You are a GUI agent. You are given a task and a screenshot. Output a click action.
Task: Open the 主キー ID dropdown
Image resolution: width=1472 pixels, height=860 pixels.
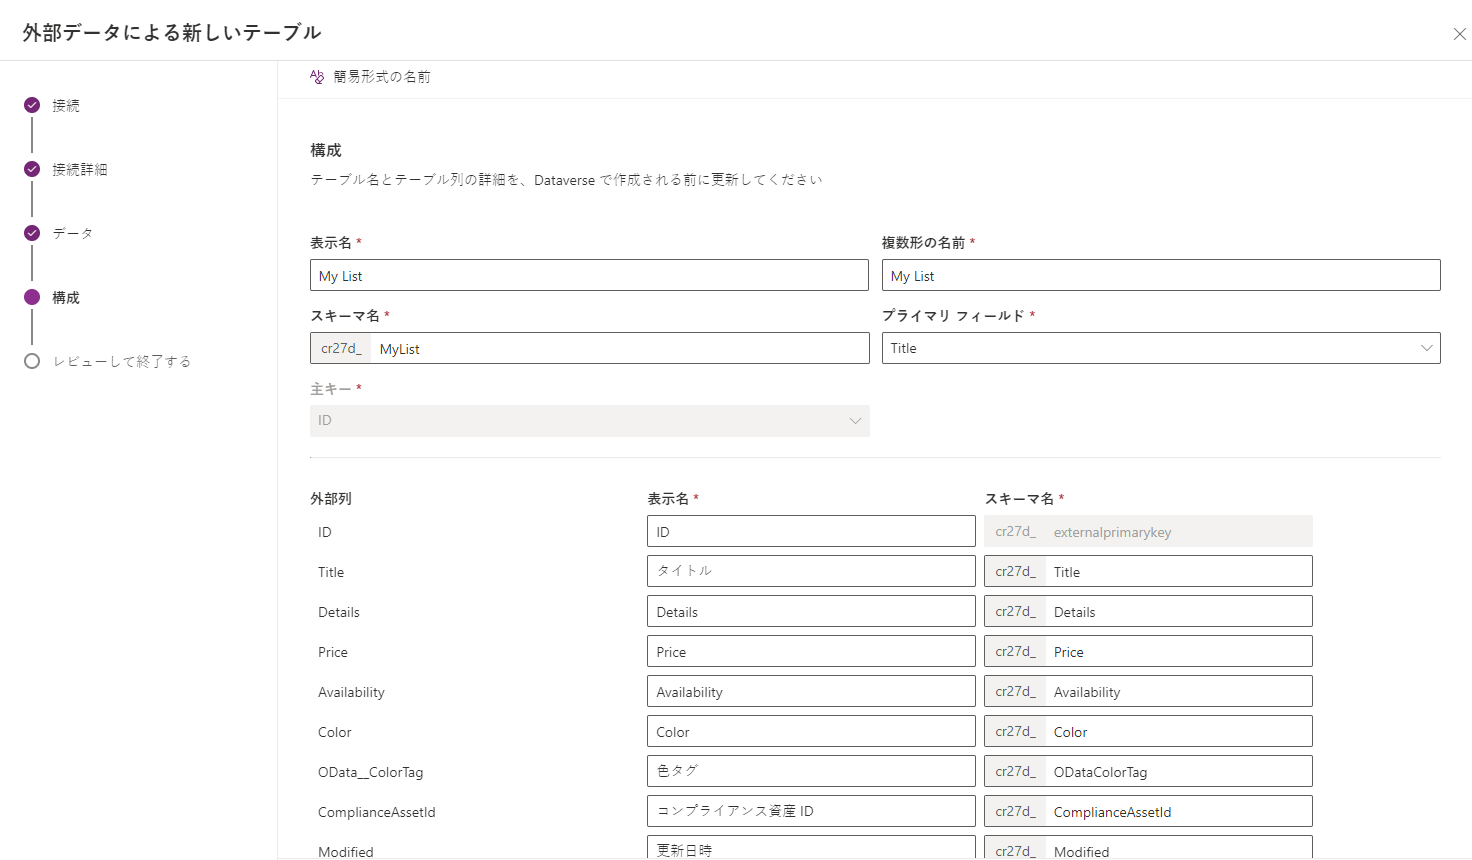(589, 420)
